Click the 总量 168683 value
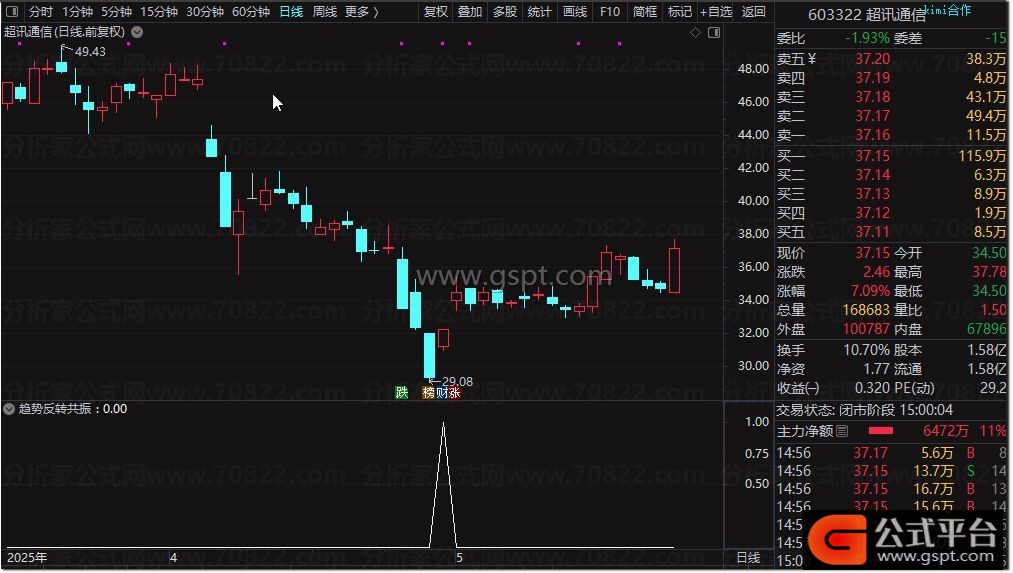This screenshot has height=573, width=1013. tap(866, 310)
